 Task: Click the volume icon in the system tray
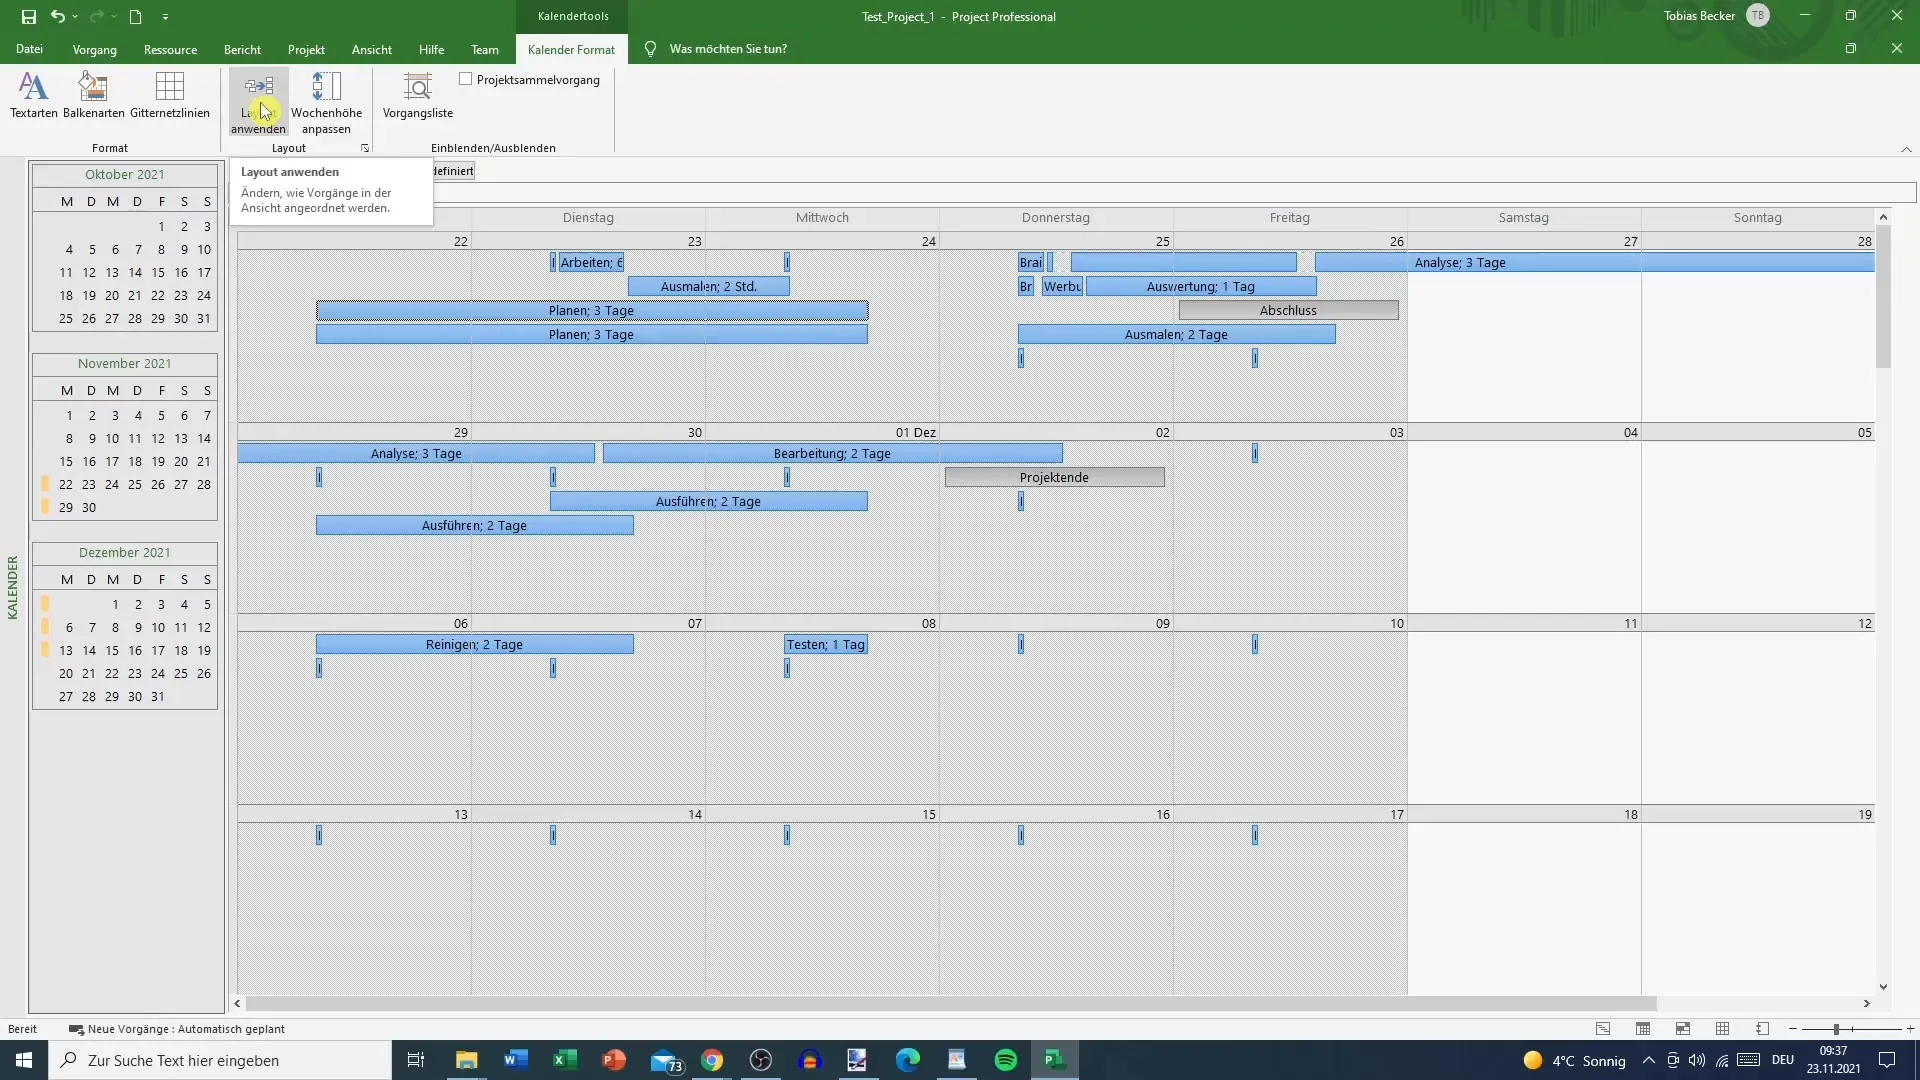1697,1060
